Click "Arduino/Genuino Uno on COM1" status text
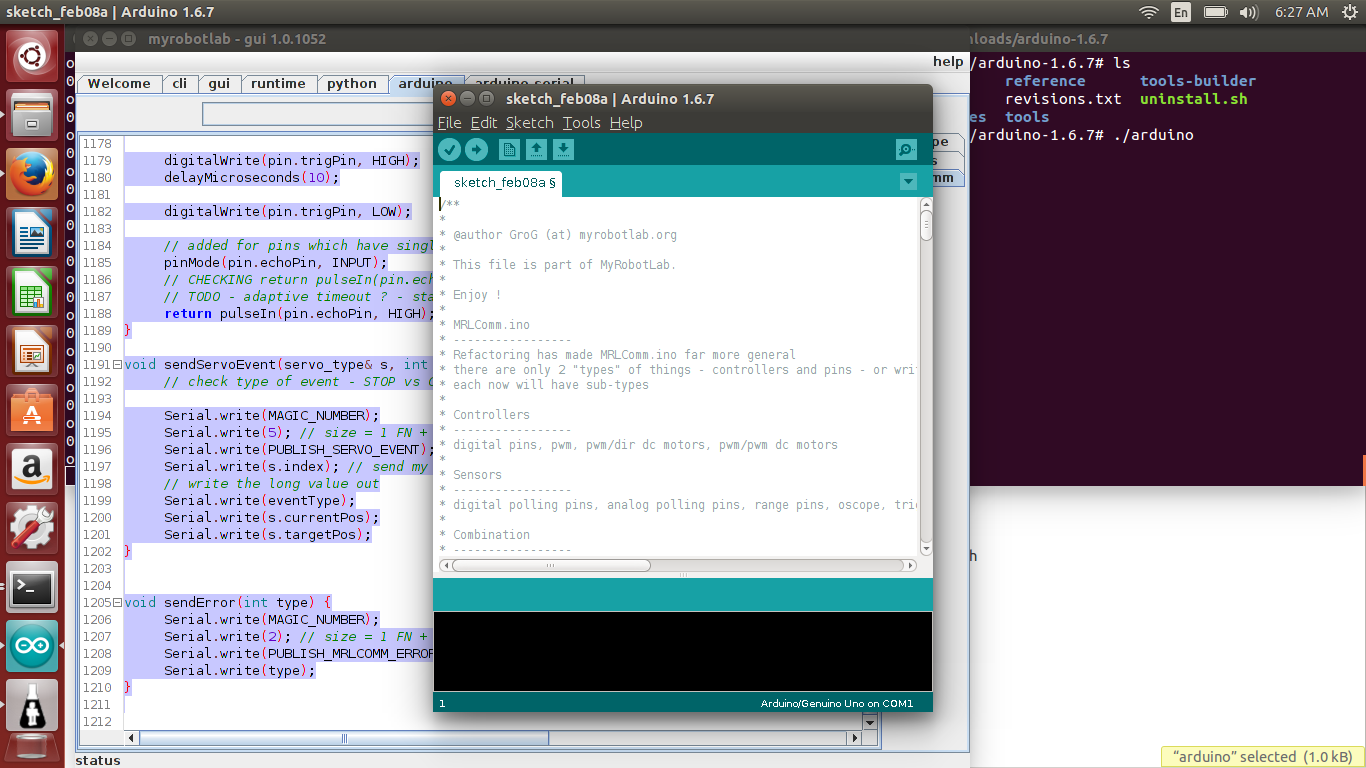Screen dimensions: 1366x768 point(837,704)
